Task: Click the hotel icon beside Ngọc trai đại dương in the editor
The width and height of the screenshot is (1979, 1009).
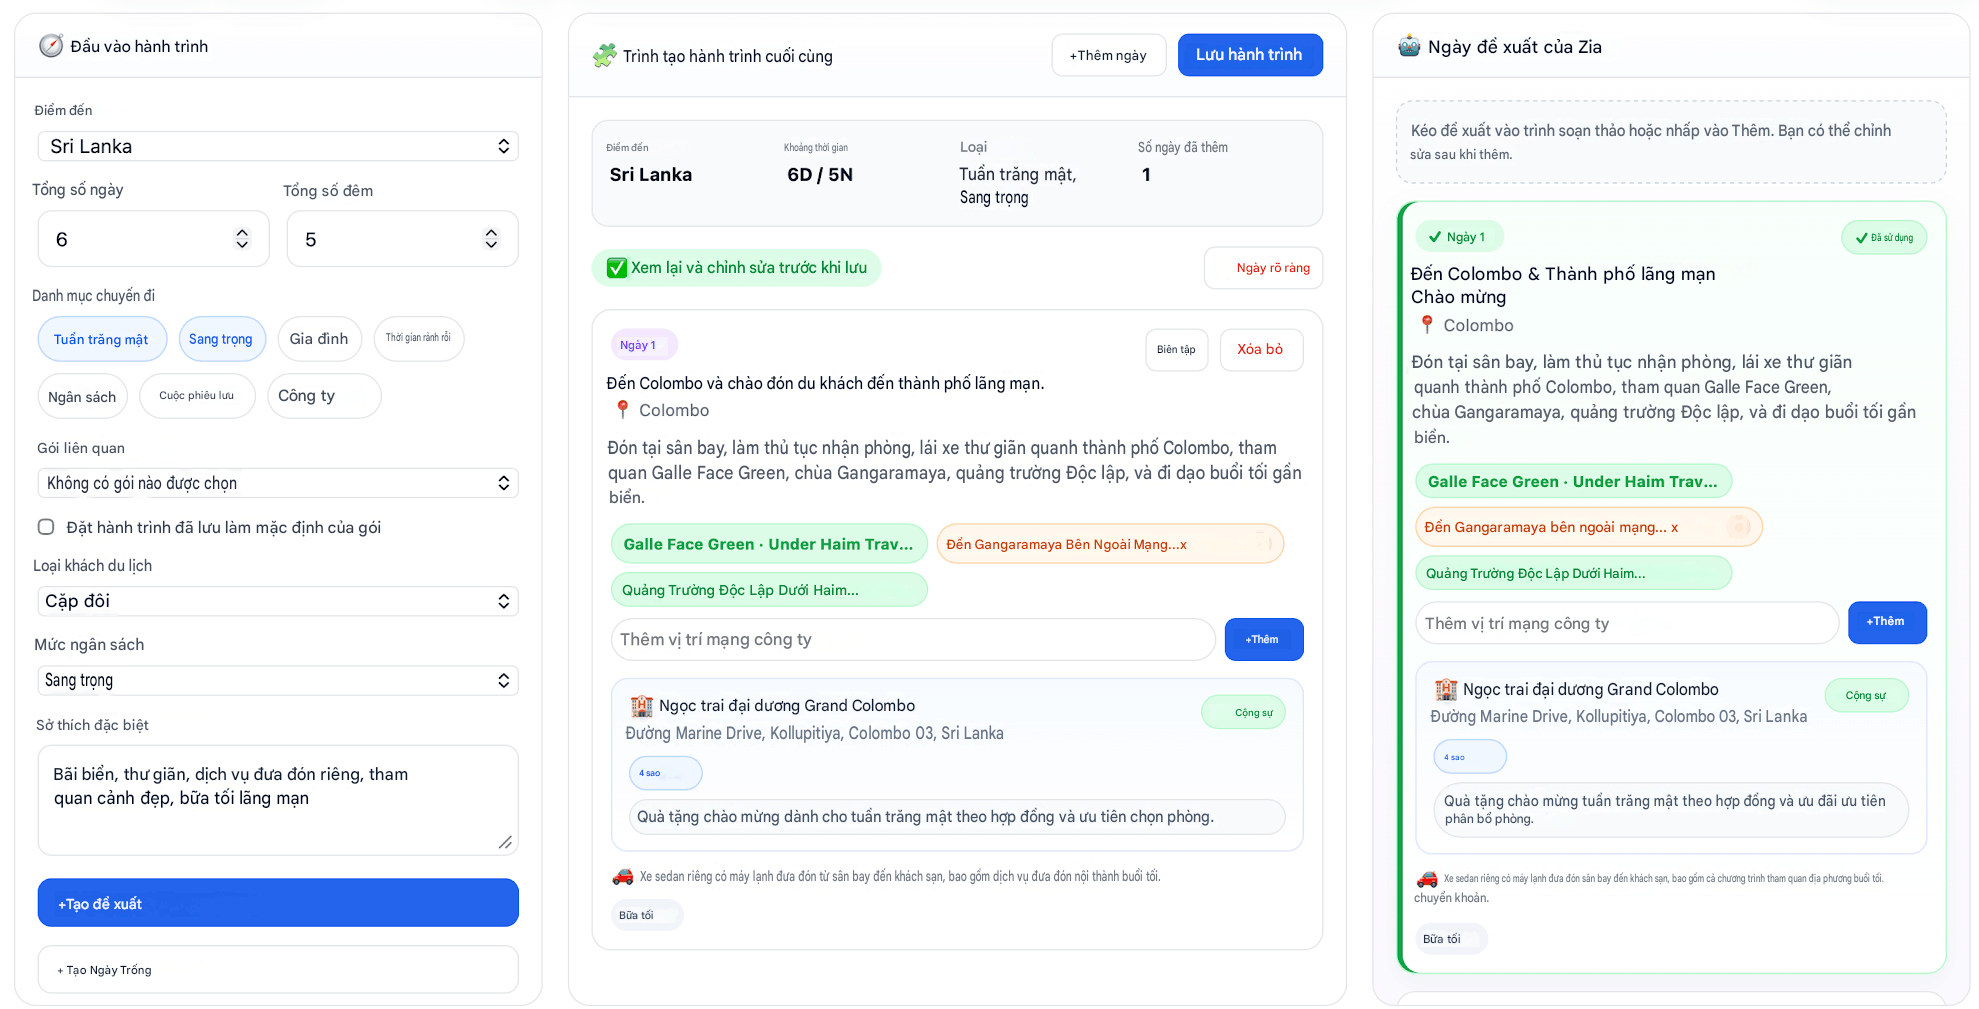Action: pyautogui.click(x=641, y=706)
